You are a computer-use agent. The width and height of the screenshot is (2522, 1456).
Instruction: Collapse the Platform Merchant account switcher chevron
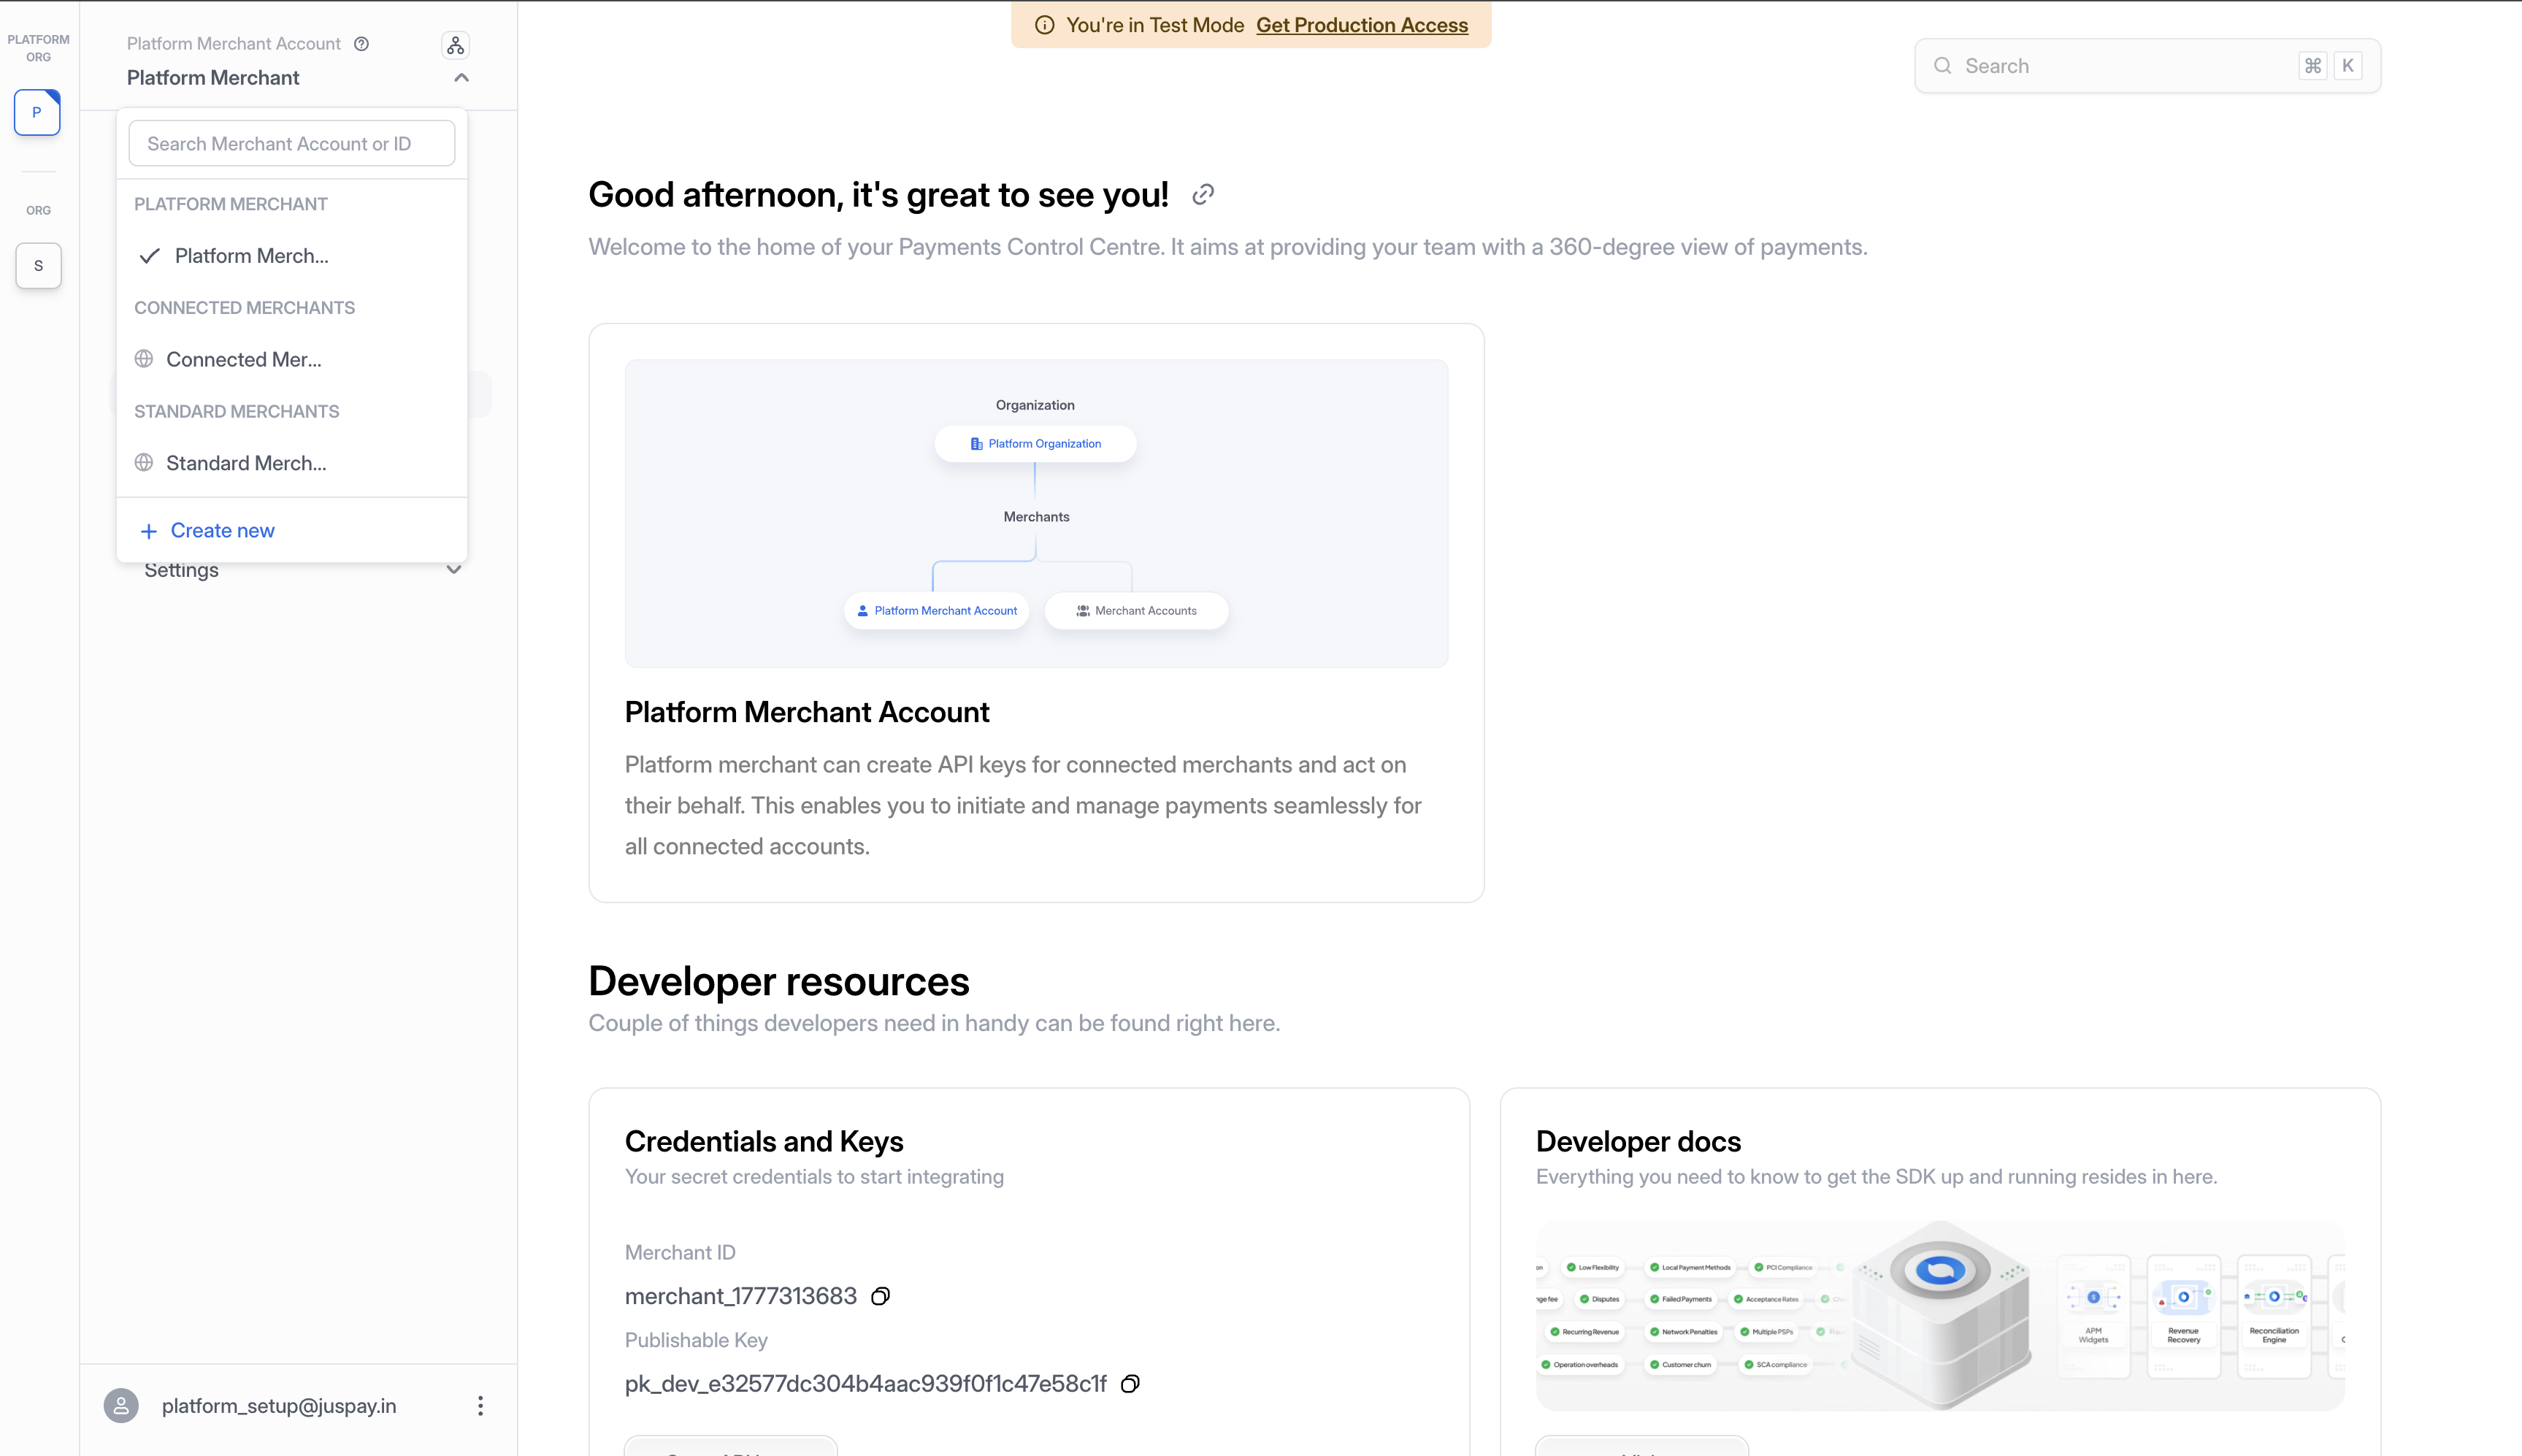coord(461,78)
